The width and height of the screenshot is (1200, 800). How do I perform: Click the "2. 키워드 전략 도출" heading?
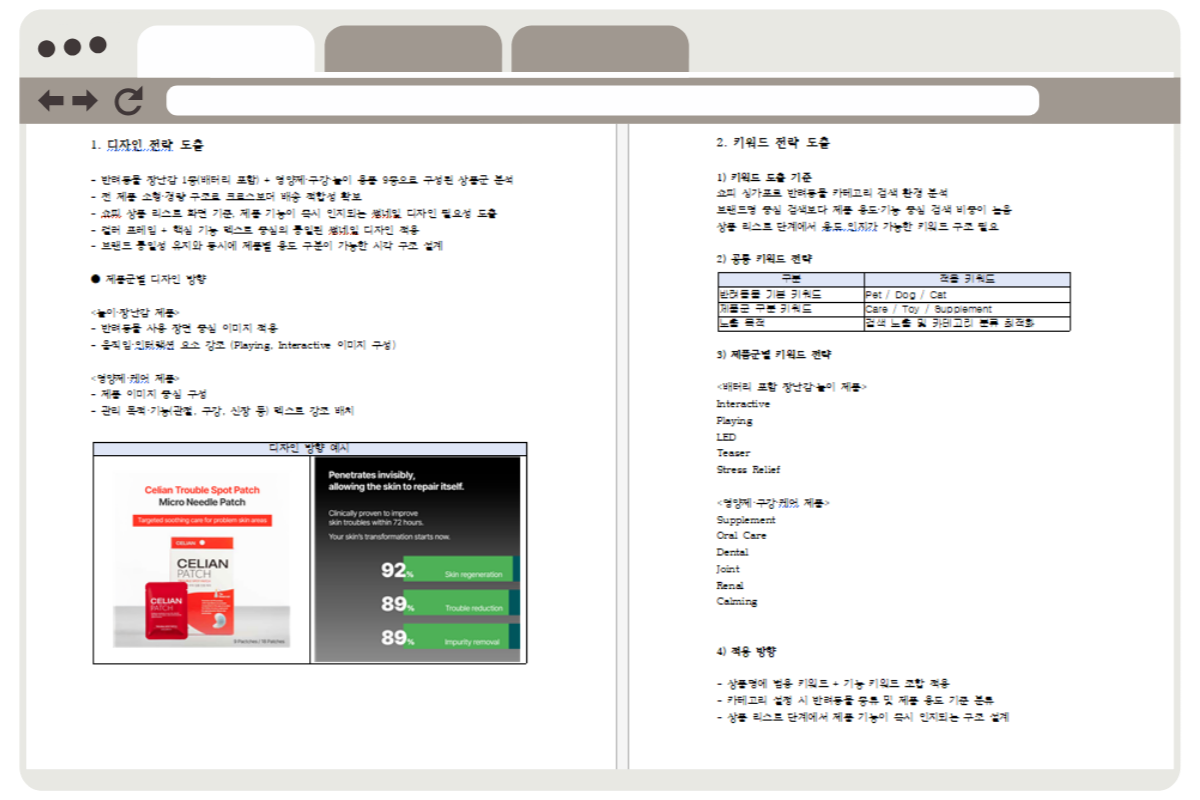pos(772,143)
